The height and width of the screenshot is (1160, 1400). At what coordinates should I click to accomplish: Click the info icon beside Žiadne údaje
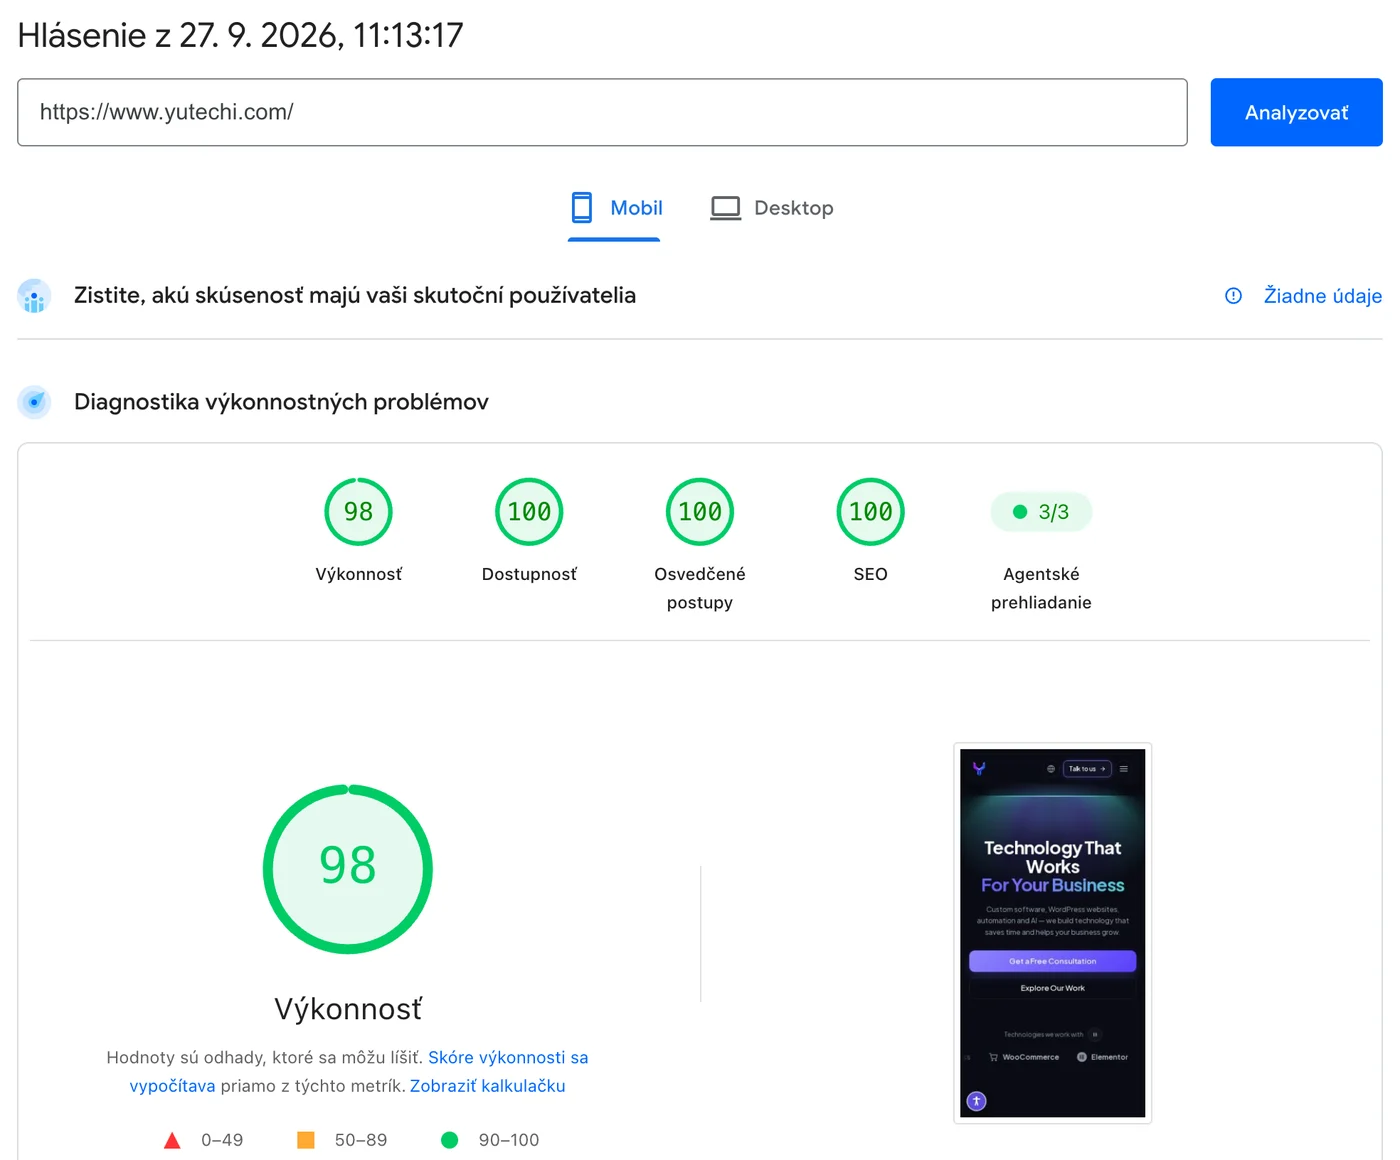point(1234,296)
